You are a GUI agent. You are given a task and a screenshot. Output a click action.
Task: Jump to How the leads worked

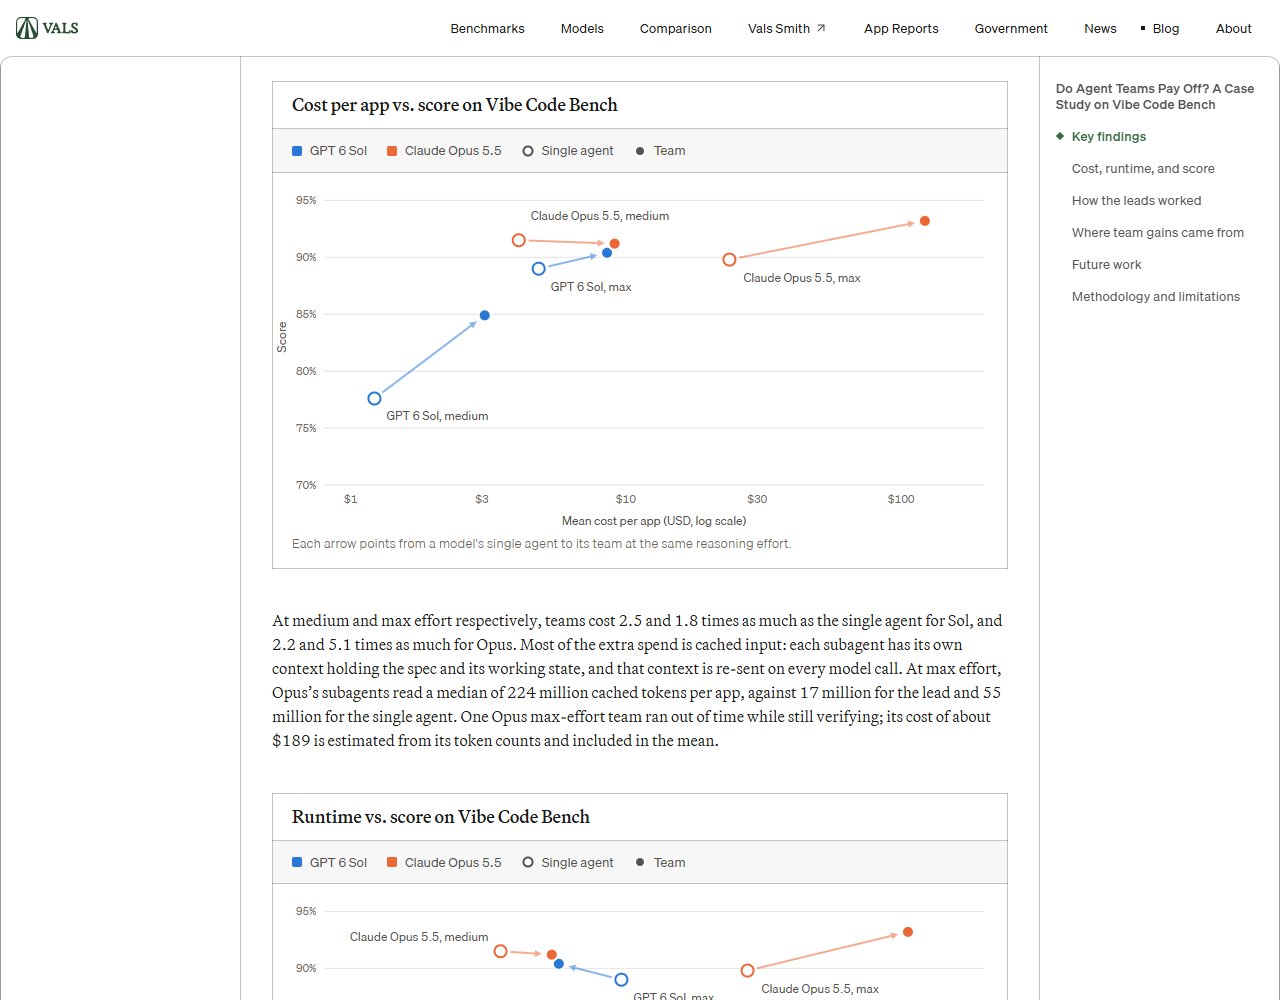coord(1136,201)
